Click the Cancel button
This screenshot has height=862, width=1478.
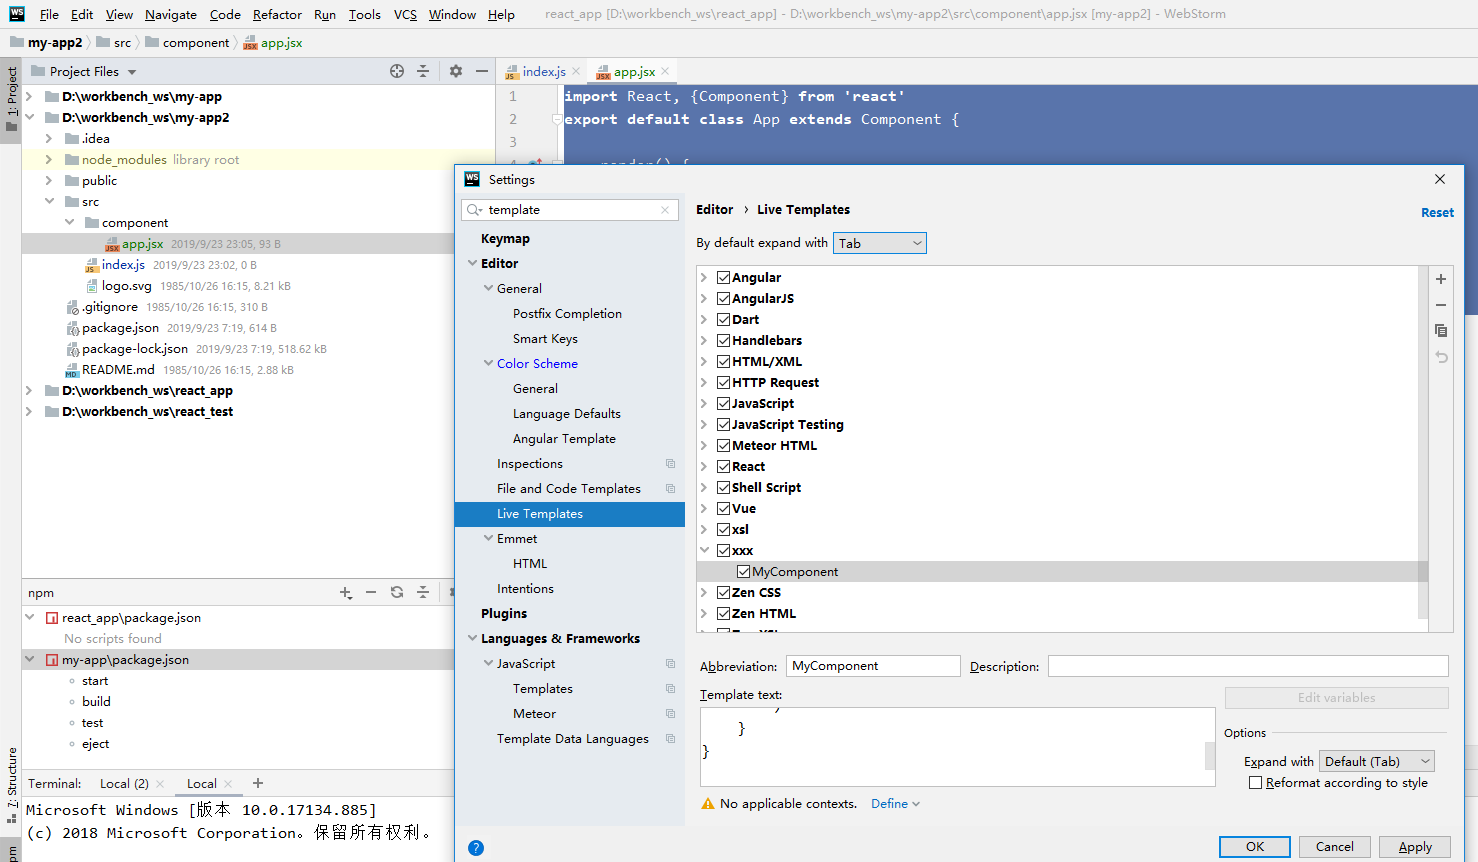point(1335,847)
